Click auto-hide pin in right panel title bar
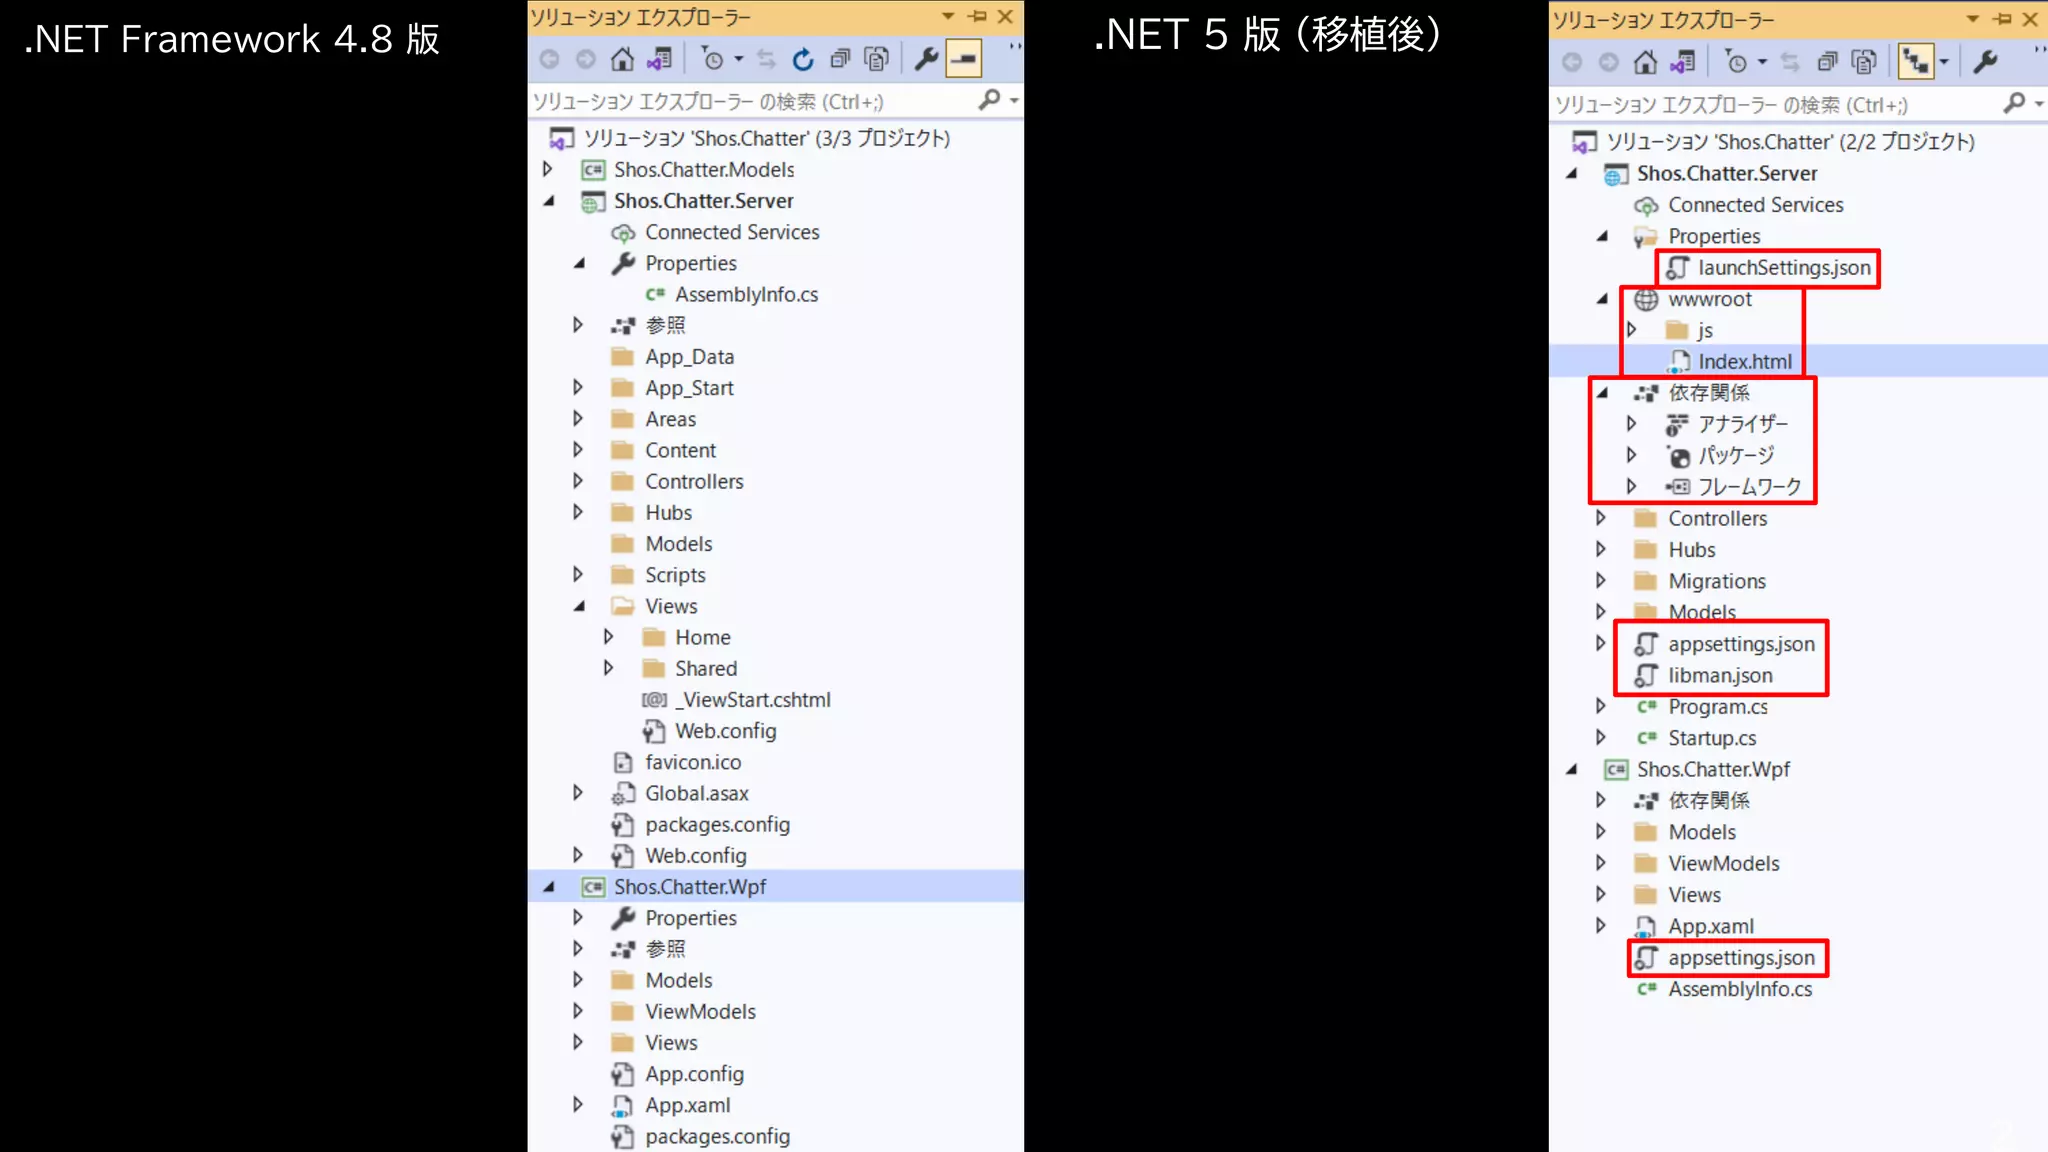Viewport: 2048px width, 1152px height. click(2002, 19)
